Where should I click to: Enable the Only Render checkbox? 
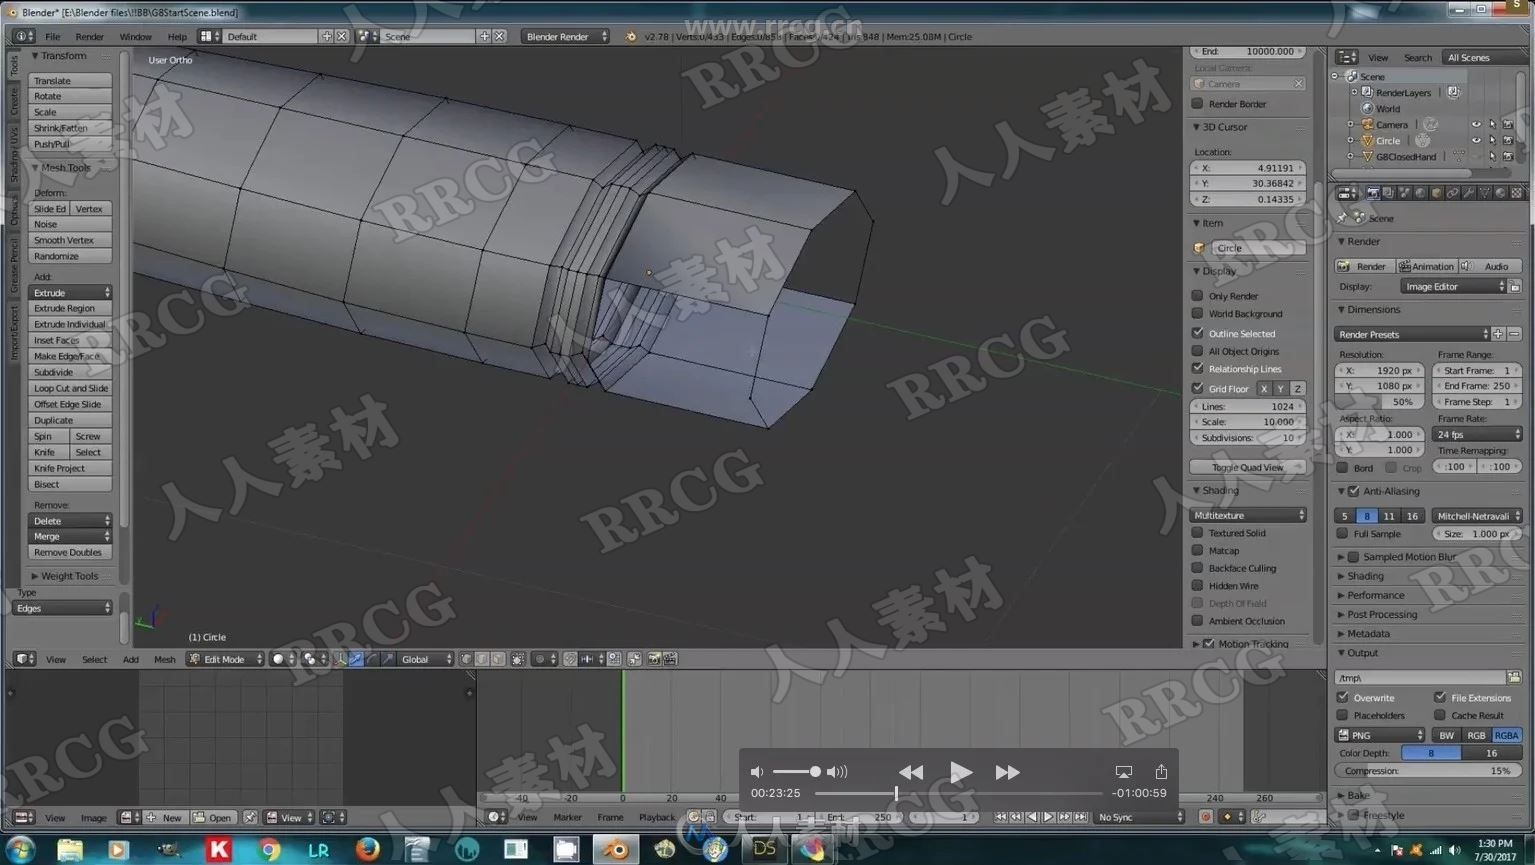pyautogui.click(x=1197, y=296)
